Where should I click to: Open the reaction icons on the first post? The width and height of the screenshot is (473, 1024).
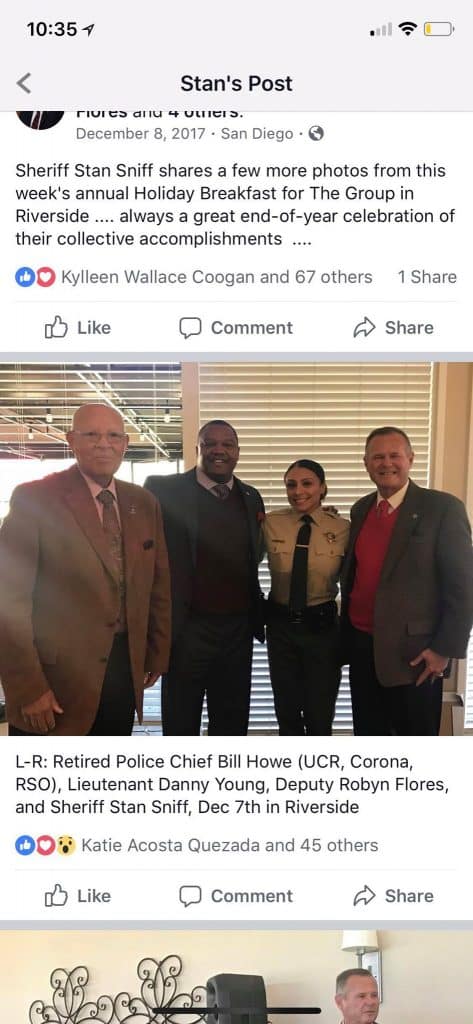tap(35, 278)
